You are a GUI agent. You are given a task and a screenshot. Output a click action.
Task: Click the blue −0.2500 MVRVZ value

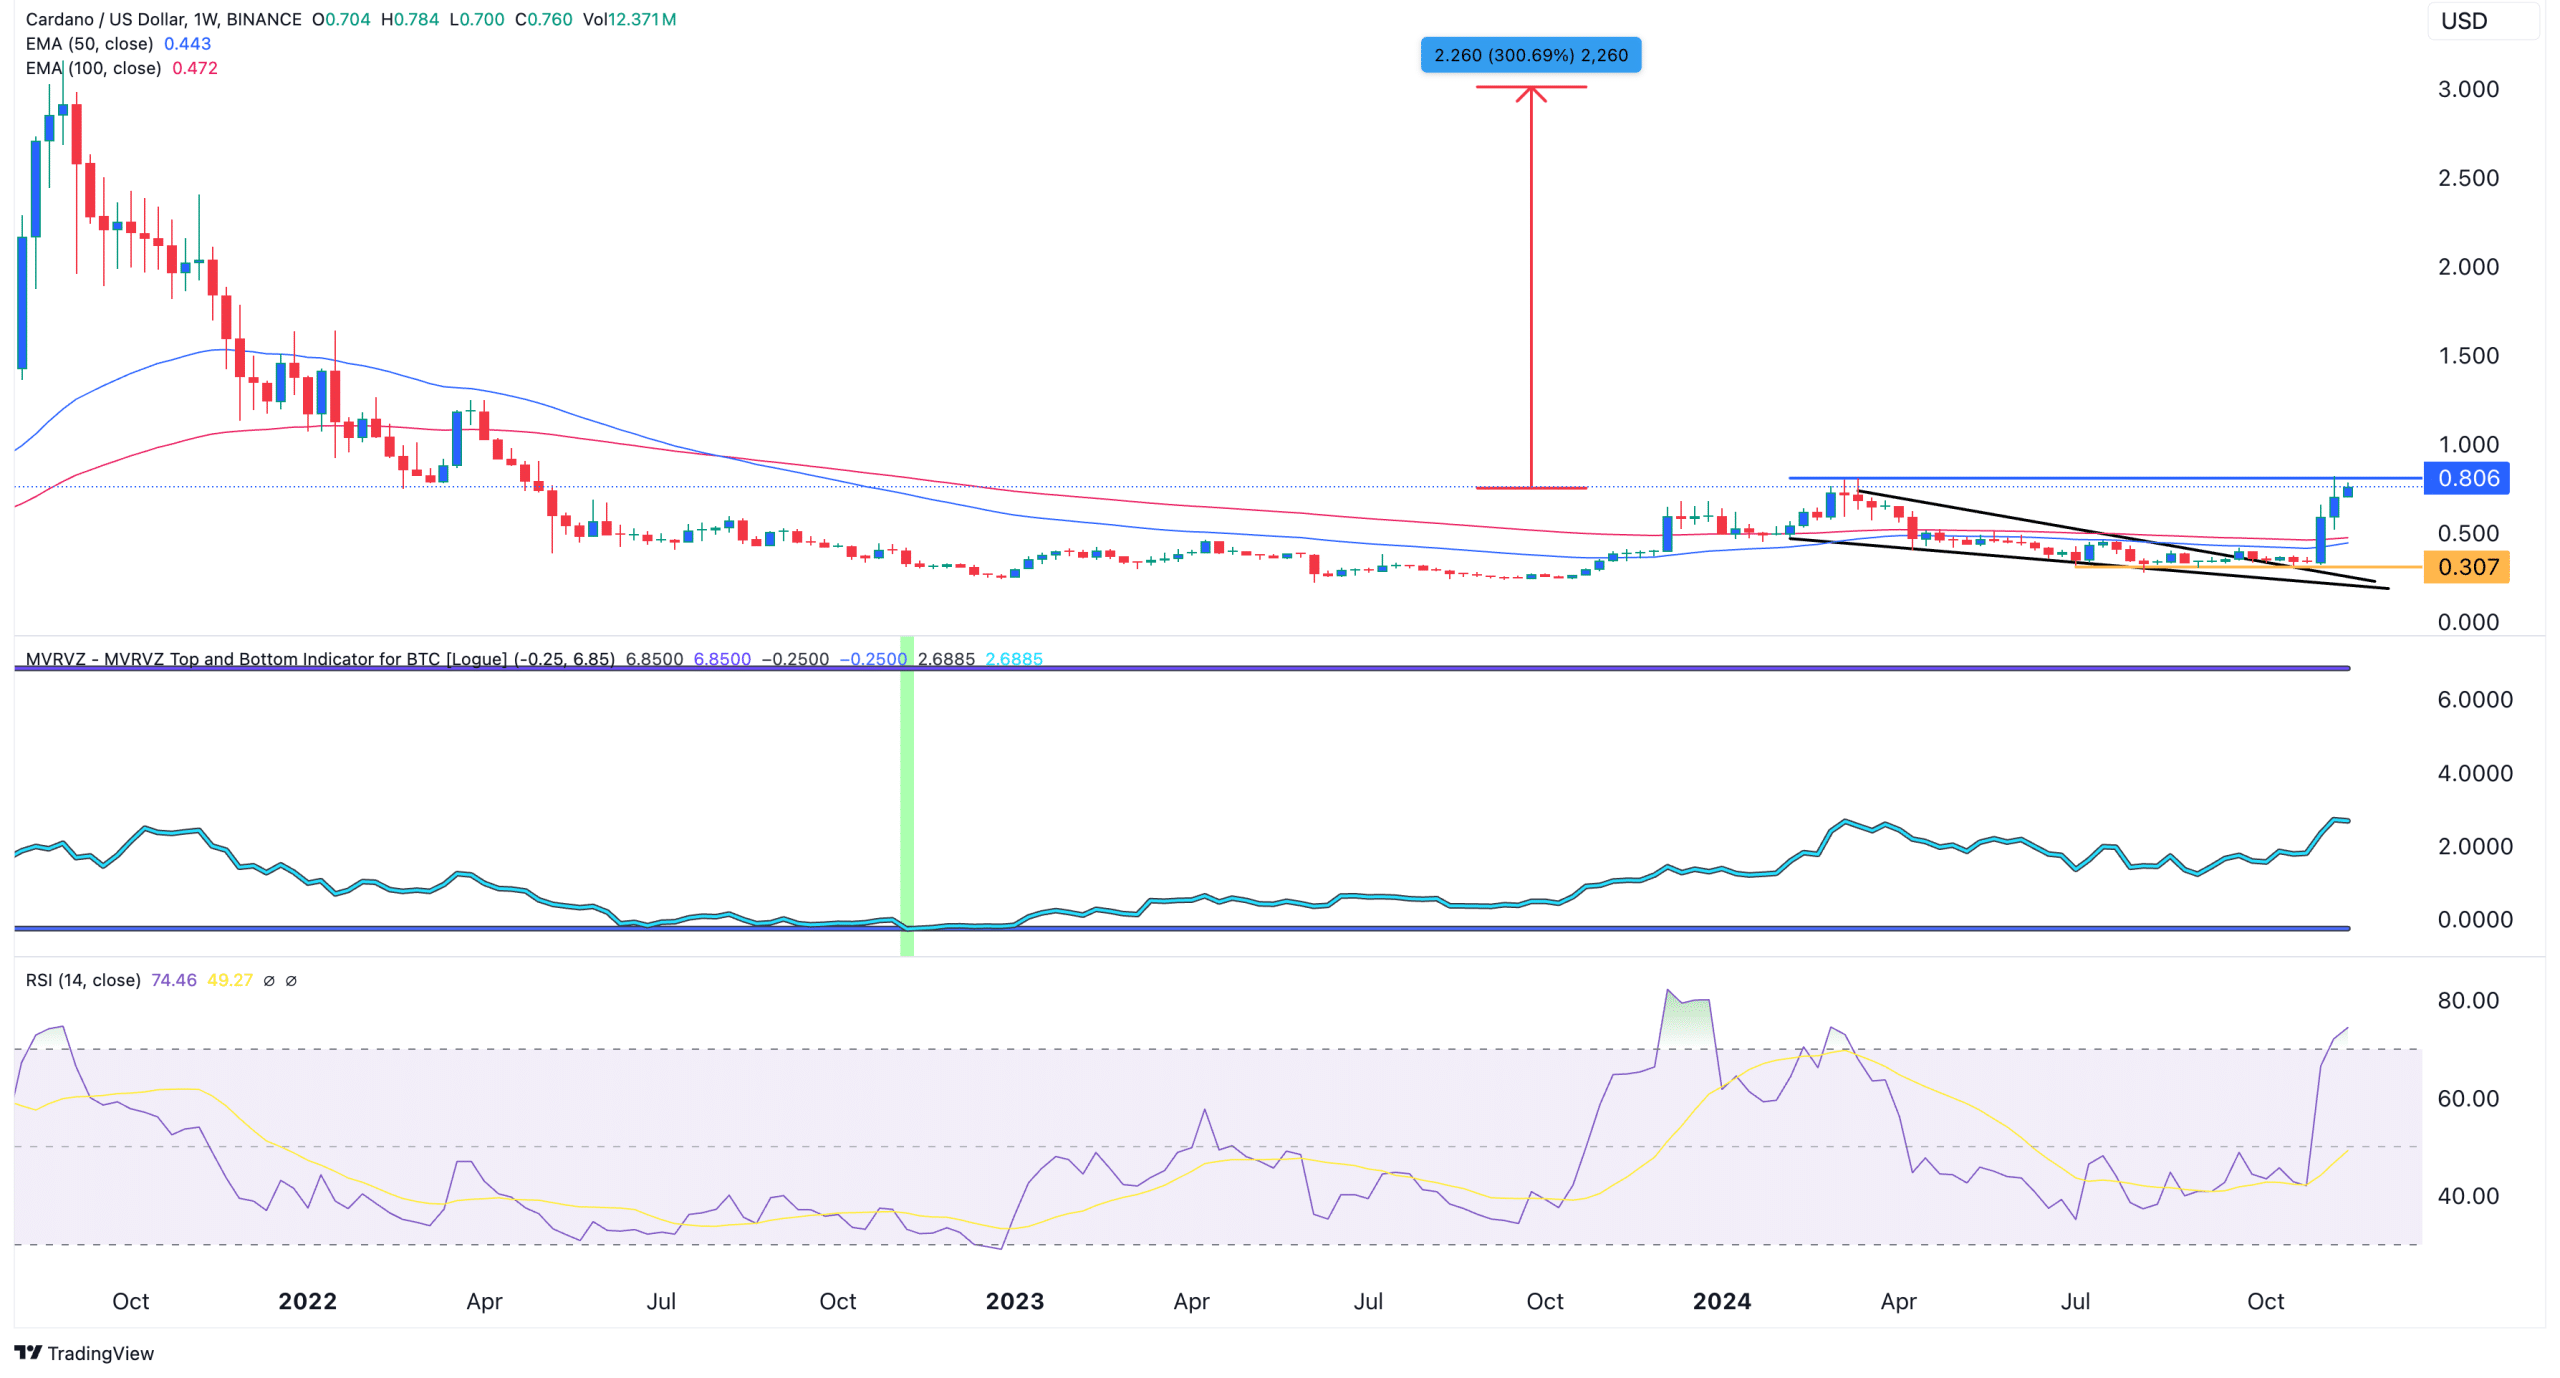tap(873, 659)
